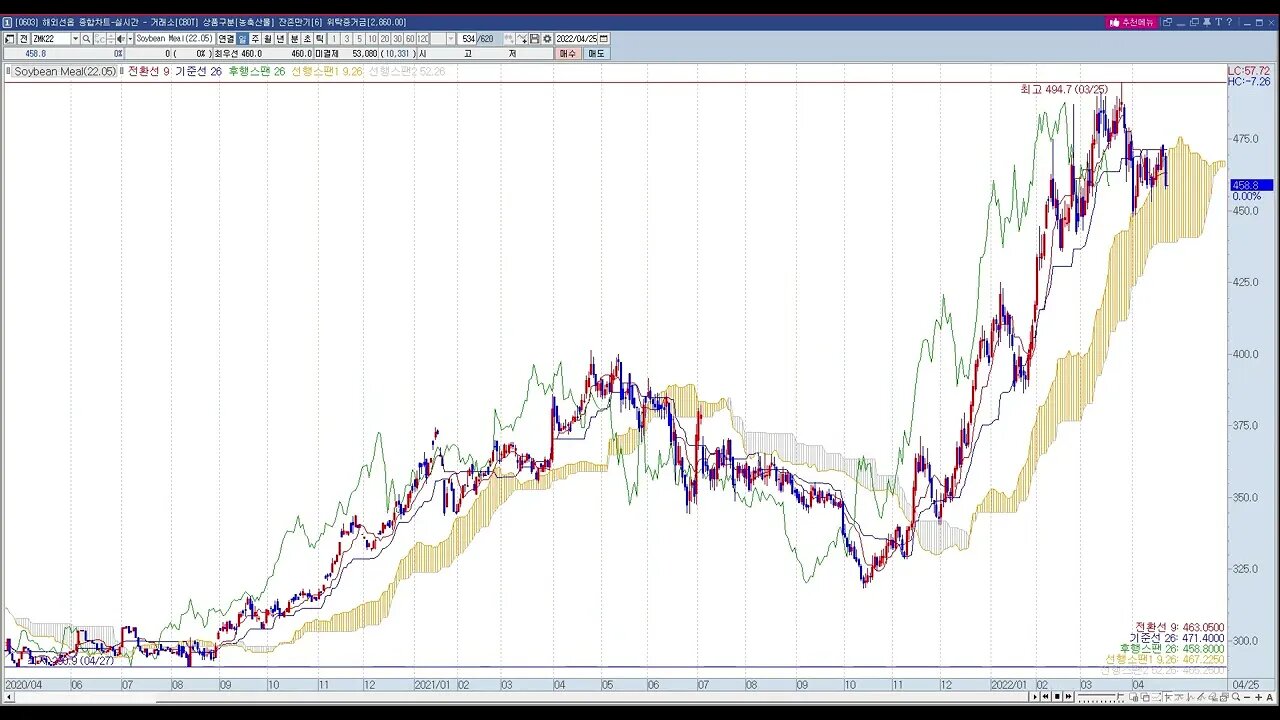The height and width of the screenshot is (720, 1280).
Task: Select the 년 (yearly) period button
Action: (280, 39)
